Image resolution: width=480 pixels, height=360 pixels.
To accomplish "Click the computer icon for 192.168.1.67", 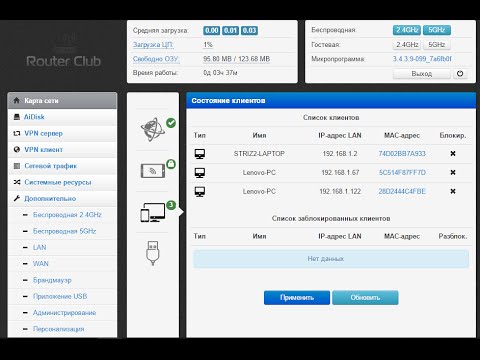I will pos(200,173).
